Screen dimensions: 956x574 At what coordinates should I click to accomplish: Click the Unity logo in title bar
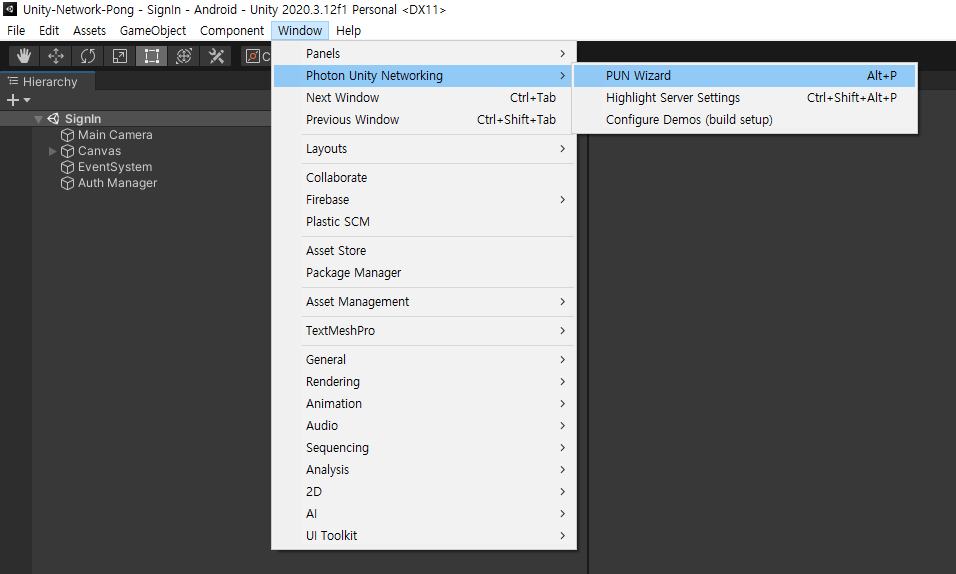(10, 9)
